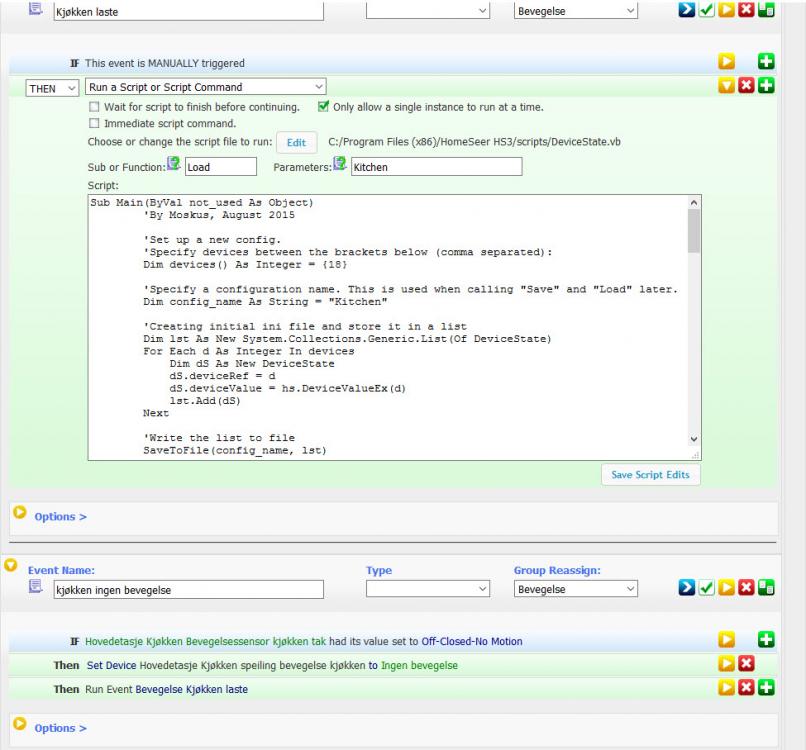Expand Options under the kjøkken ingen bevegelse event

pos(60,728)
